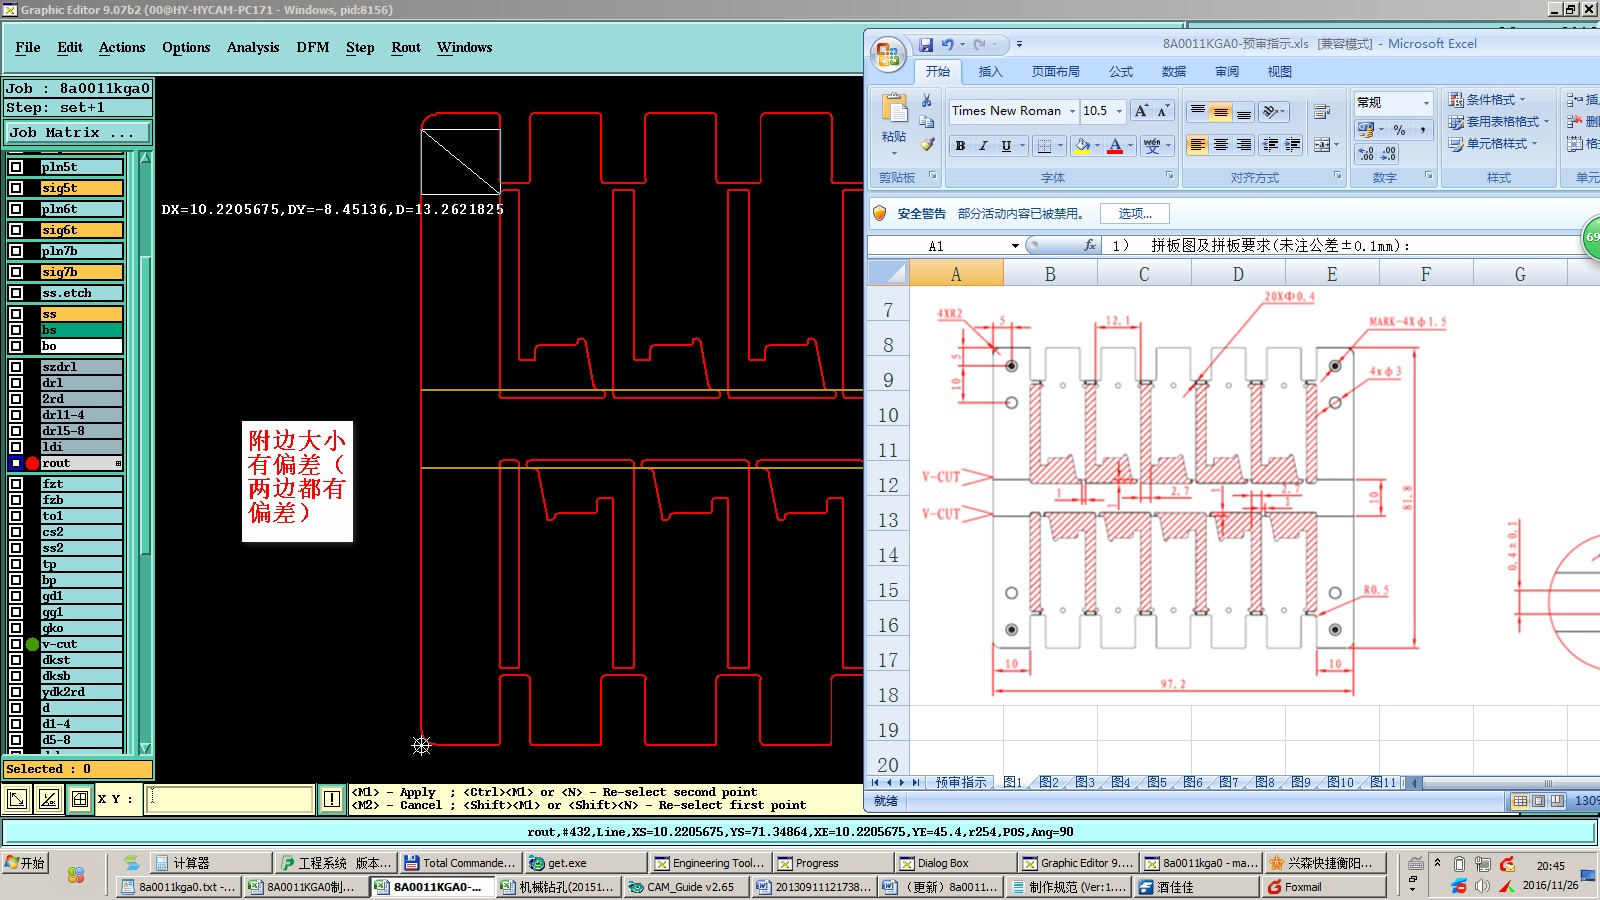Open the Analysis menu
Screen dimensions: 1600x900
coord(253,47)
